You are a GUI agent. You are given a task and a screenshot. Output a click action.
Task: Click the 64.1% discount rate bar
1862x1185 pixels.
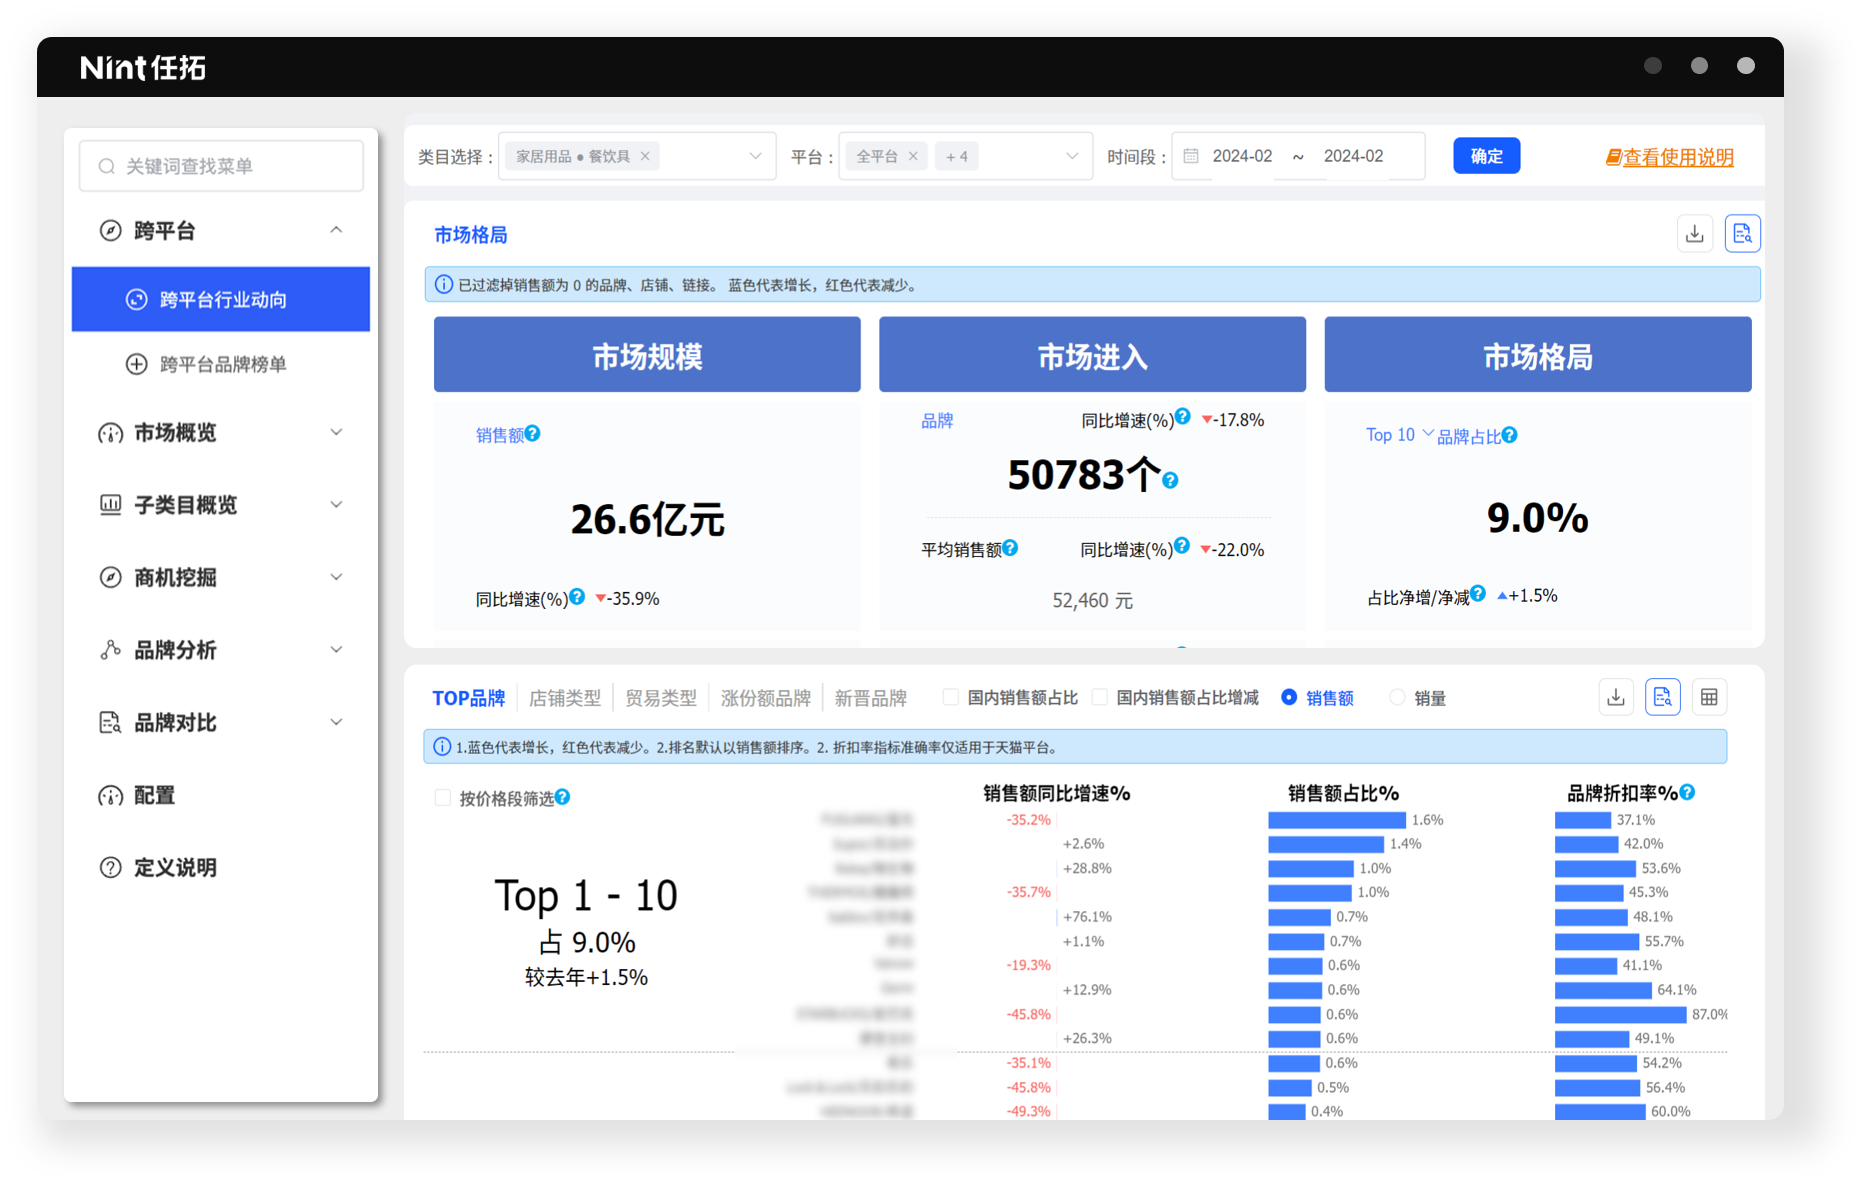click(1603, 990)
